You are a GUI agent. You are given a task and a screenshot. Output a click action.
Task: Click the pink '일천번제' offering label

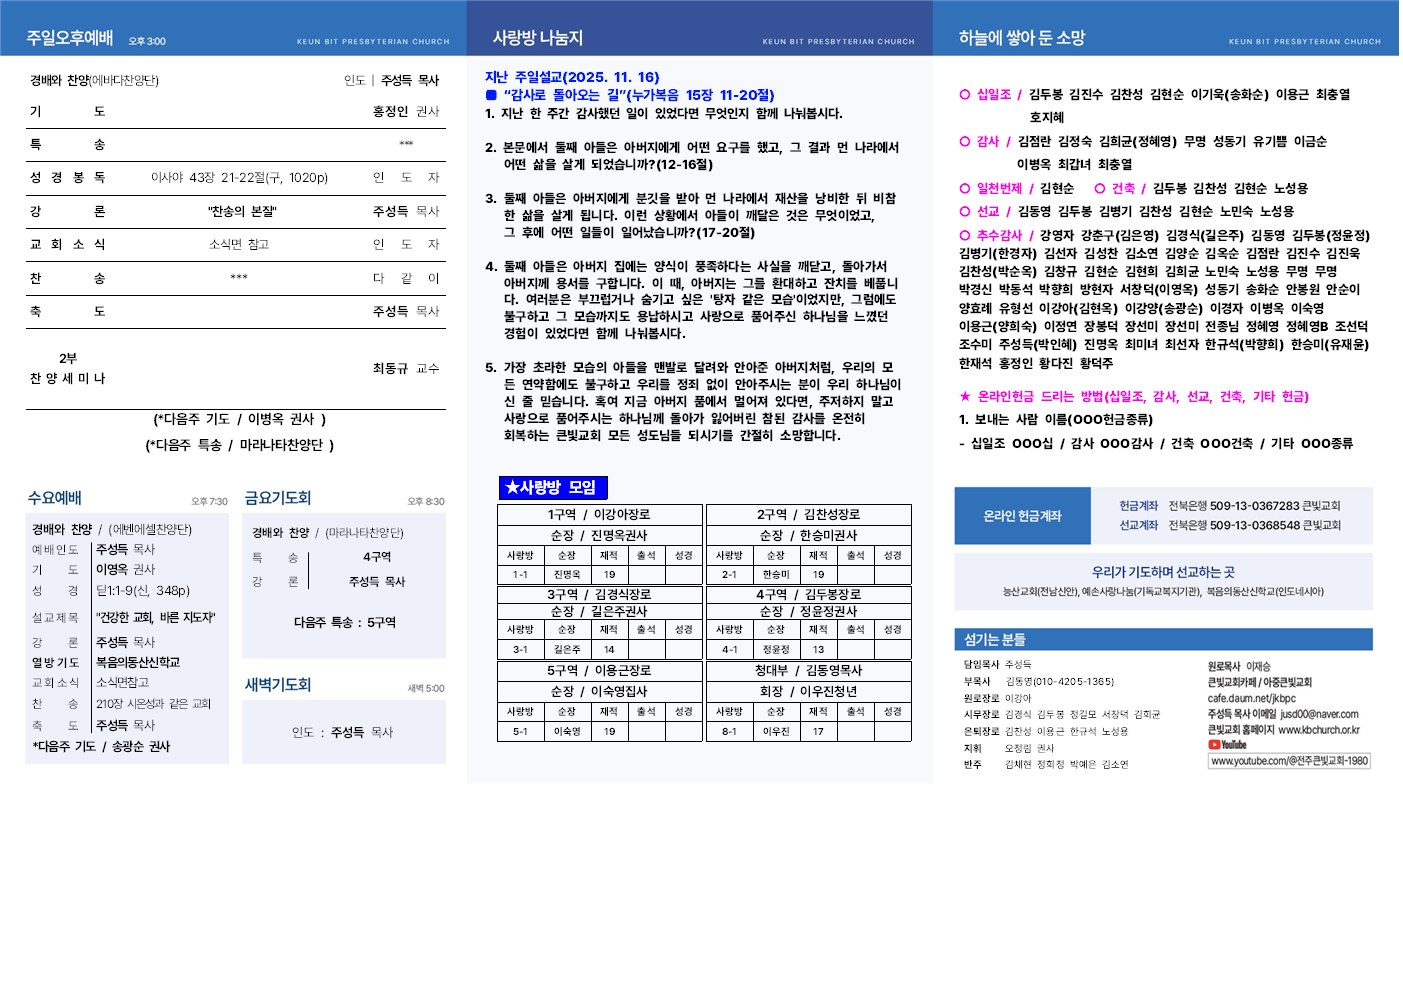click(x=1000, y=189)
